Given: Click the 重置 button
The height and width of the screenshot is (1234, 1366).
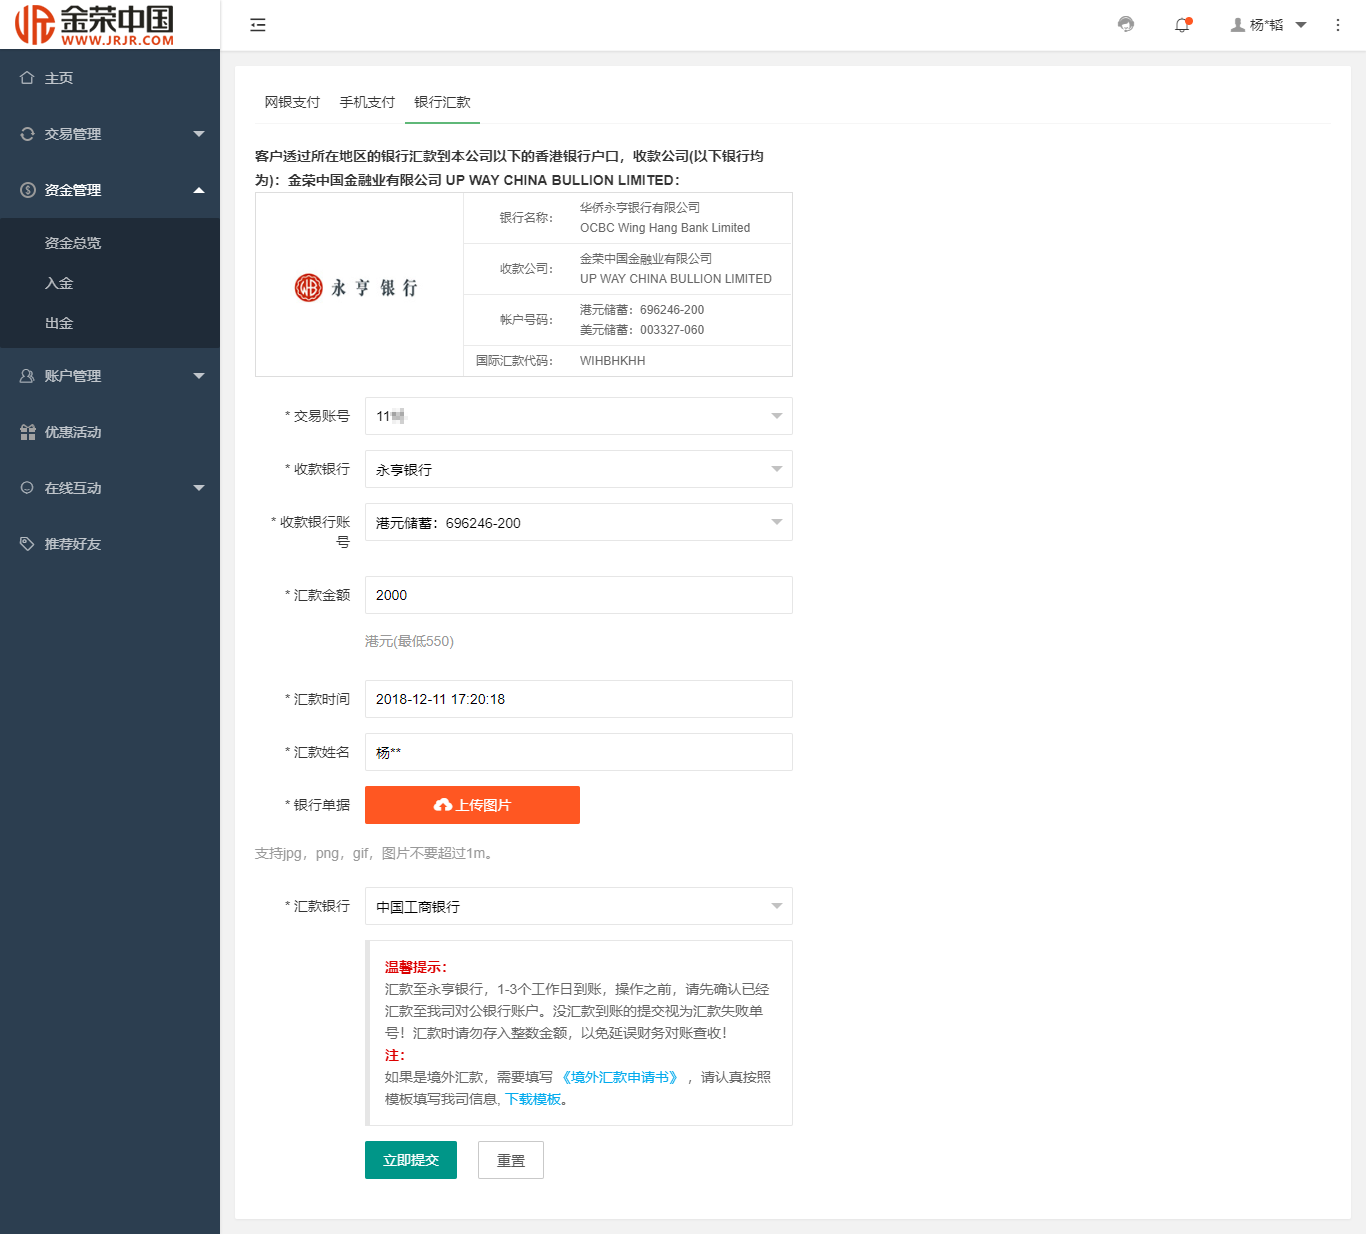Looking at the screenshot, I should point(511,1160).
